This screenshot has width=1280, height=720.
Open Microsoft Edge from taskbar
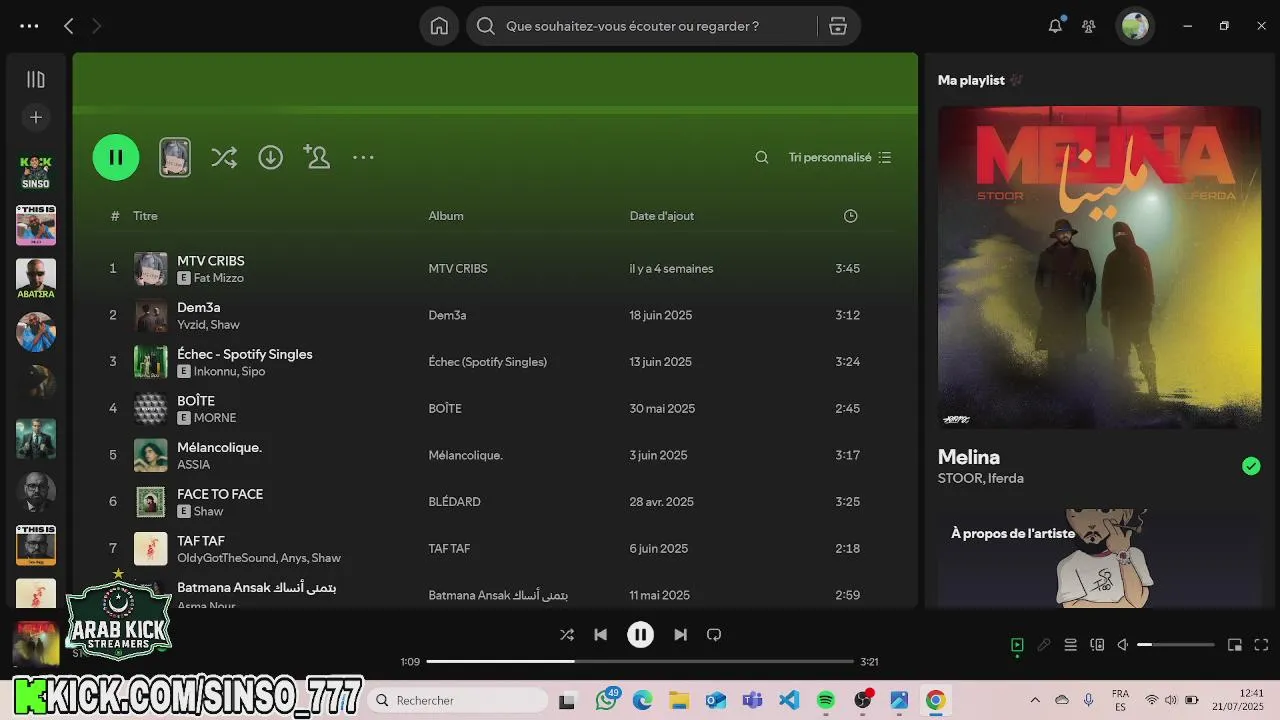coord(642,700)
